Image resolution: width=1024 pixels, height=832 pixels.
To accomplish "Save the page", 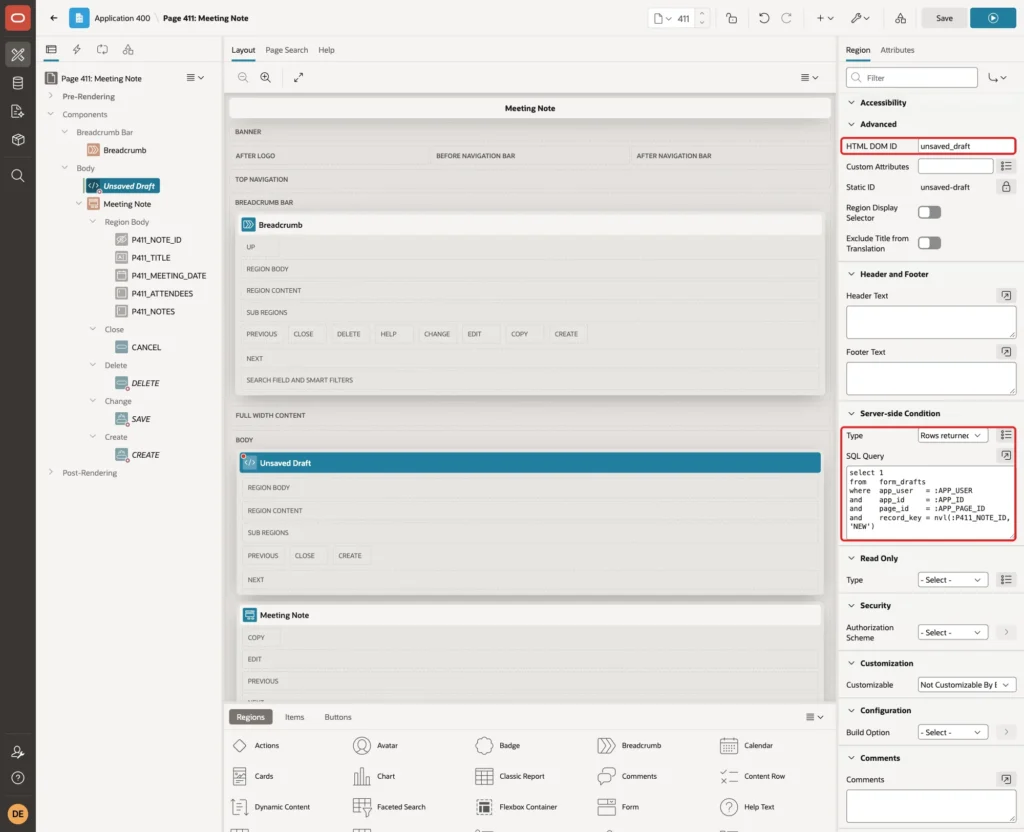I will (x=944, y=18).
